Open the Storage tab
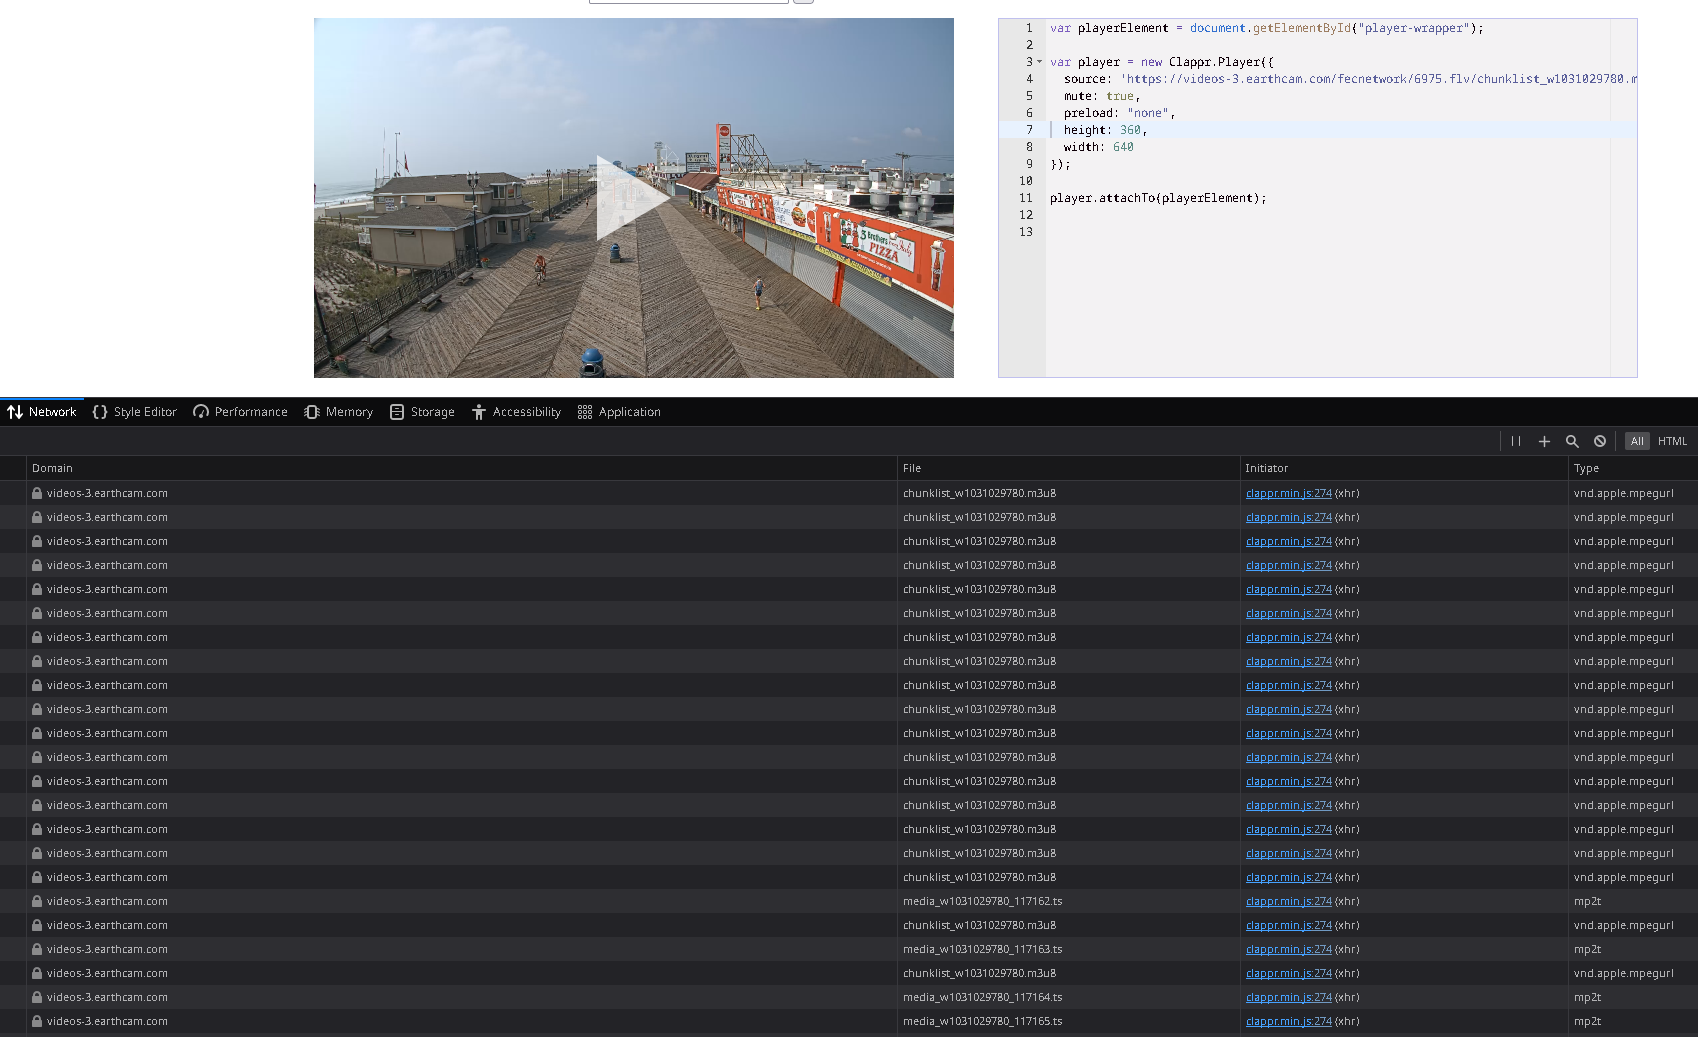The height and width of the screenshot is (1037, 1698). click(x=421, y=411)
